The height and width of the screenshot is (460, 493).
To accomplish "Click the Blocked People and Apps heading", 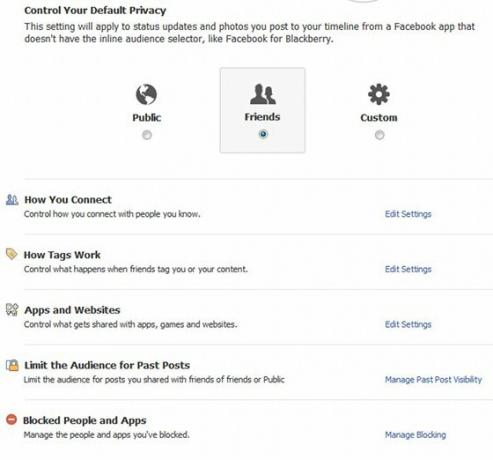I will tap(85, 420).
